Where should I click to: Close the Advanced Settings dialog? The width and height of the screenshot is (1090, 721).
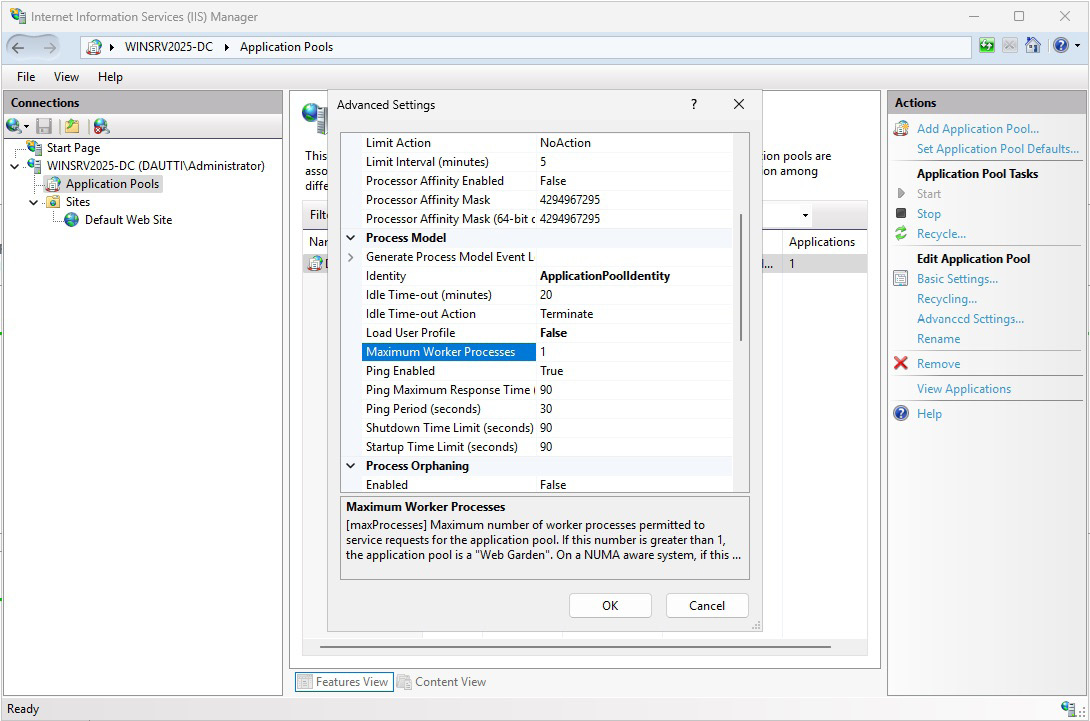pyautogui.click(x=739, y=104)
